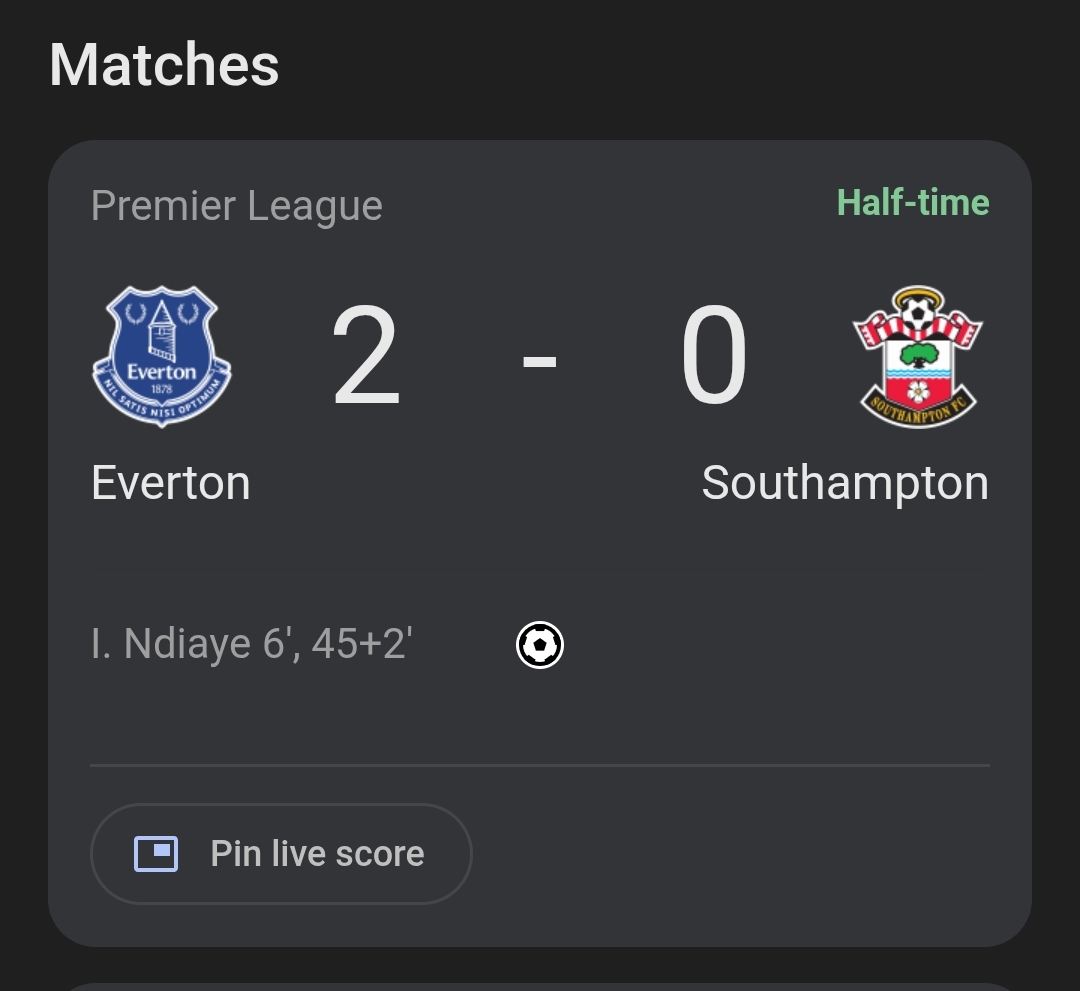This screenshot has width=1080, height=991.
Task: Click the Southampton FC crest
Action: (918, 357)
